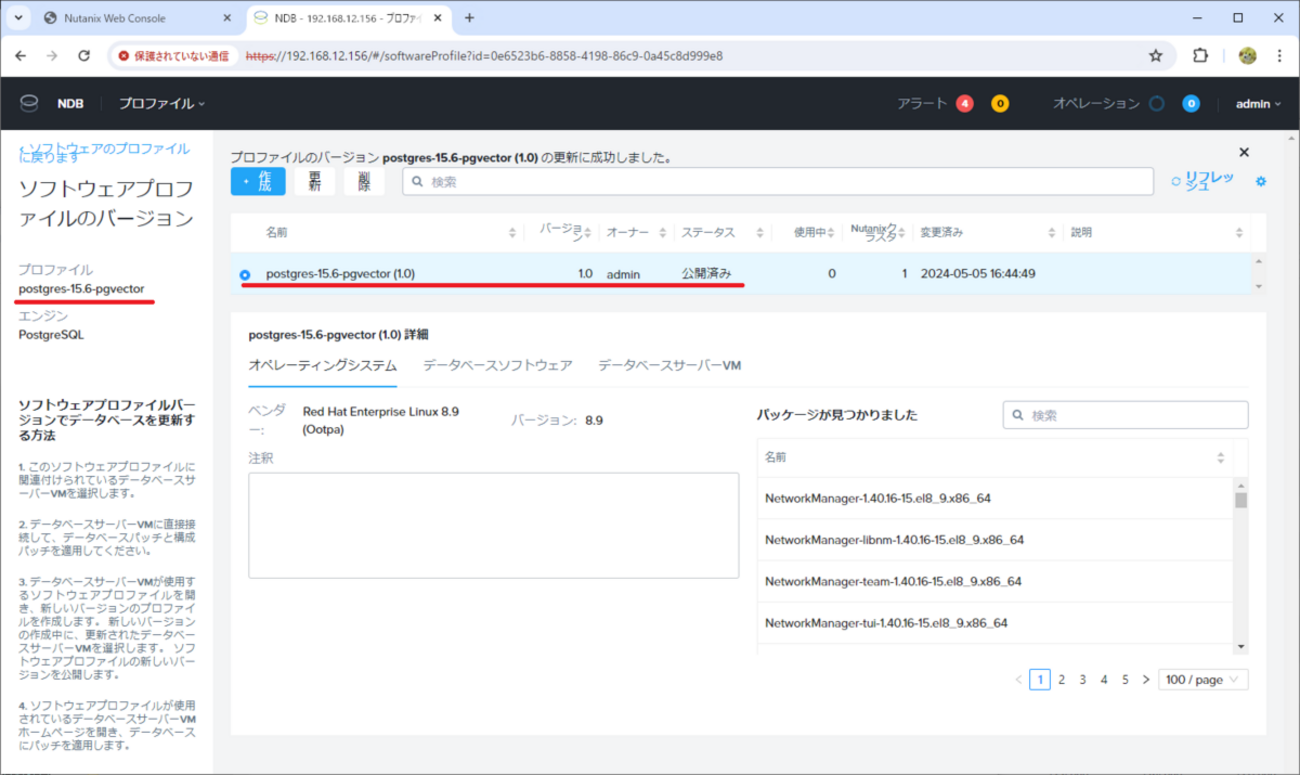
Task: Select current package page 1
Action: point(1040,680)
